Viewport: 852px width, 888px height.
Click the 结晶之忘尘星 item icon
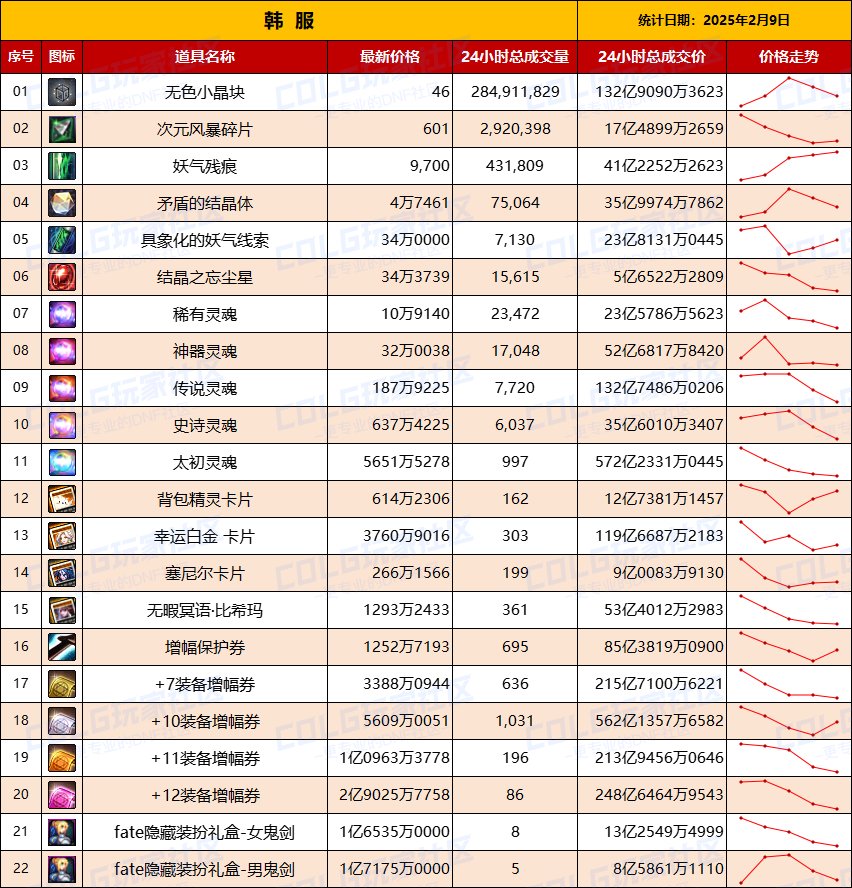[x=62, y=277]
